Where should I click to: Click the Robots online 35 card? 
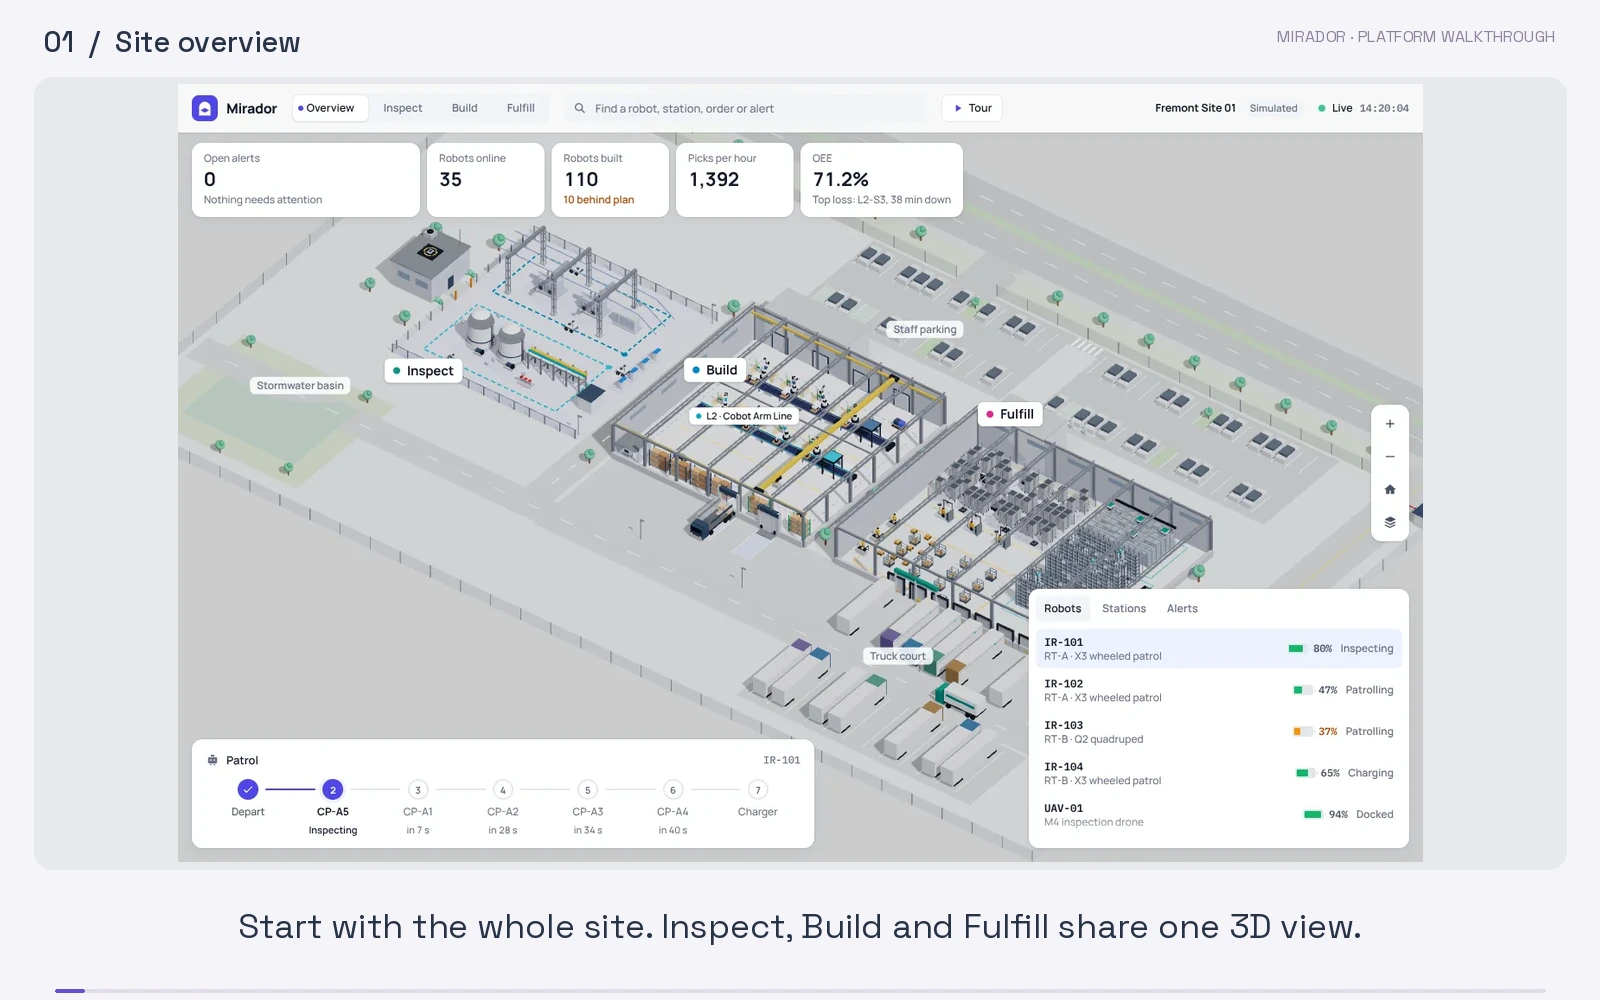pyautogui.click(x=486, y=180)
